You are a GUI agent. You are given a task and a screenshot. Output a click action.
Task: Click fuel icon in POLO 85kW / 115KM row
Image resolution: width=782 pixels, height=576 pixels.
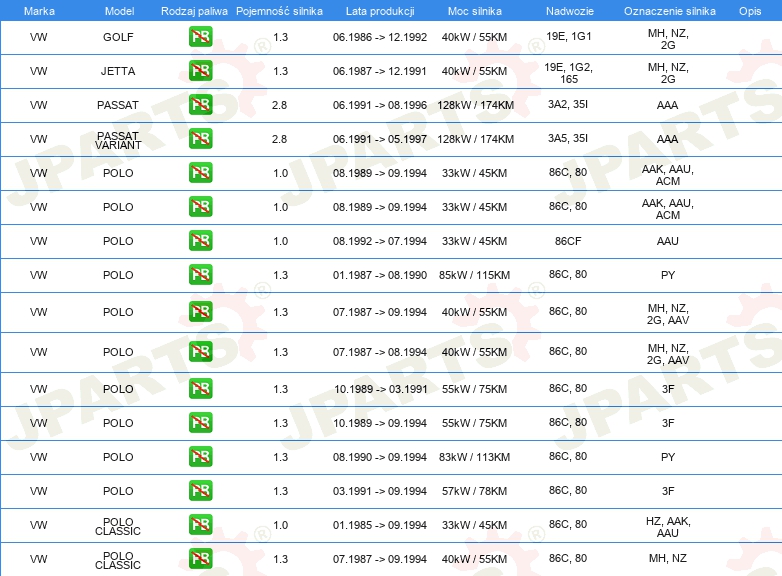point(200,275)
